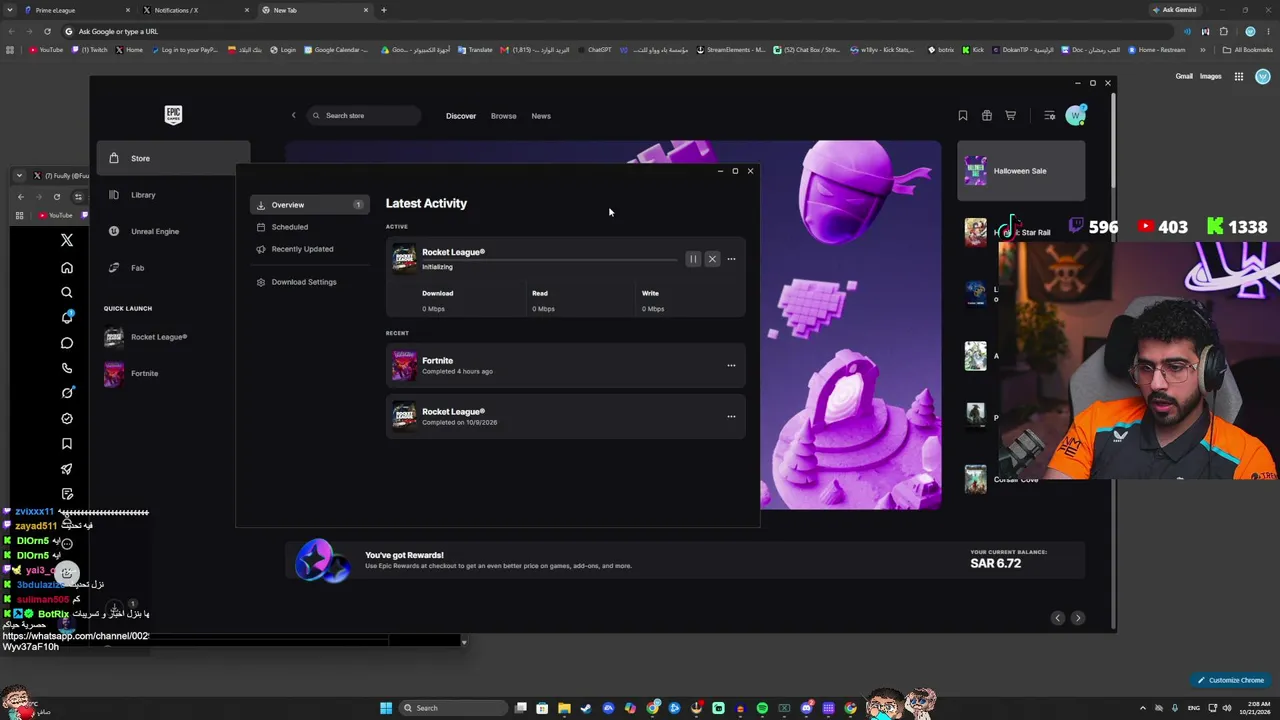Open the Google apps grid icon
This screenshot has height=720, width=1280.
1239,76
